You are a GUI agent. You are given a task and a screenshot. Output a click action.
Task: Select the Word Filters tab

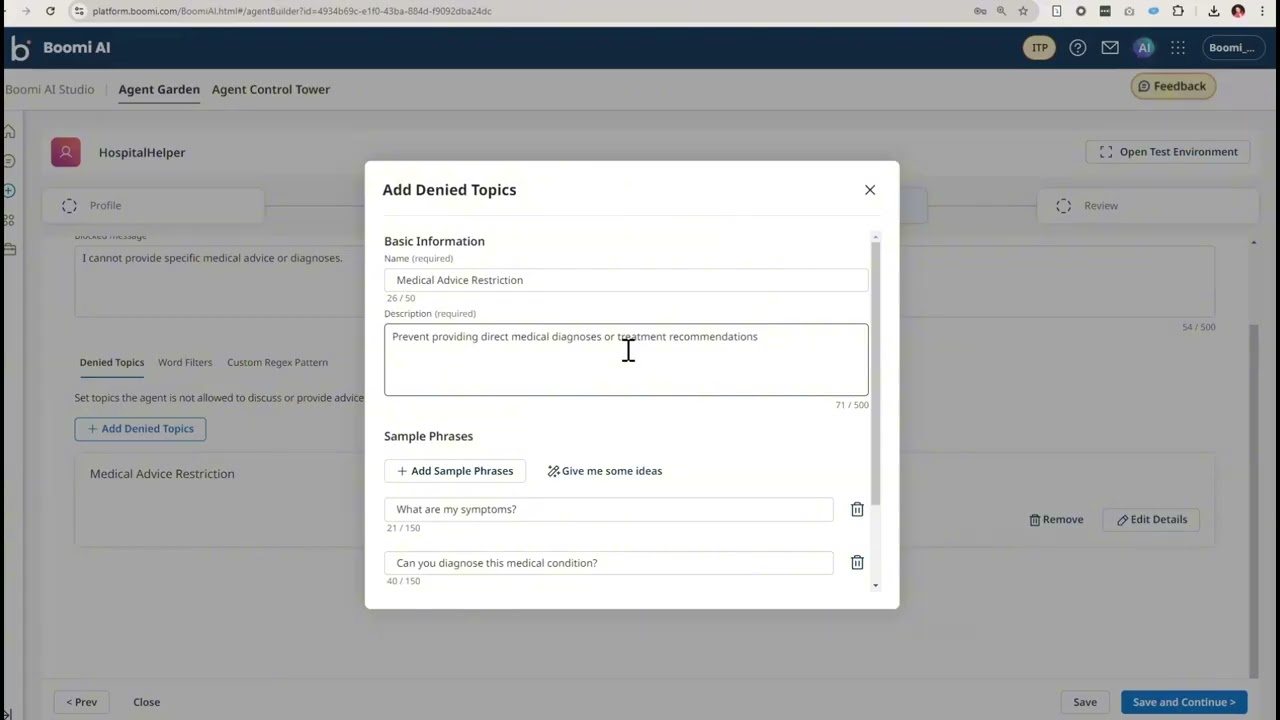pos(185,363)
